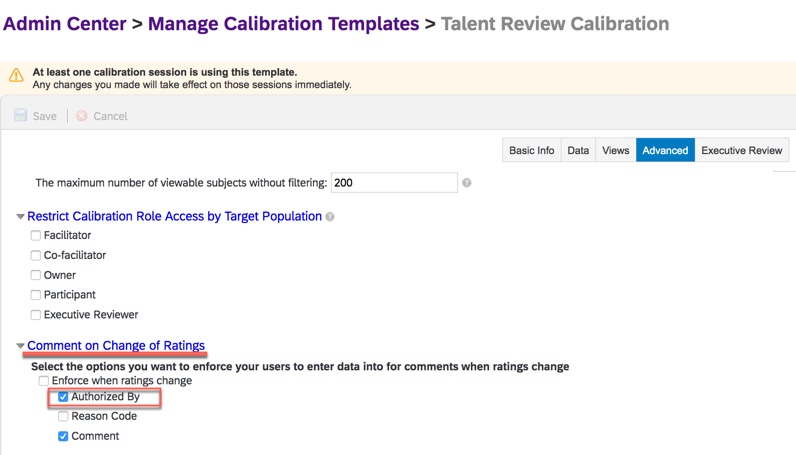This screenshot has height=455, width=796.
Task: Collapse Comment on Change of Ratings arrow
Action: (21, 346)
